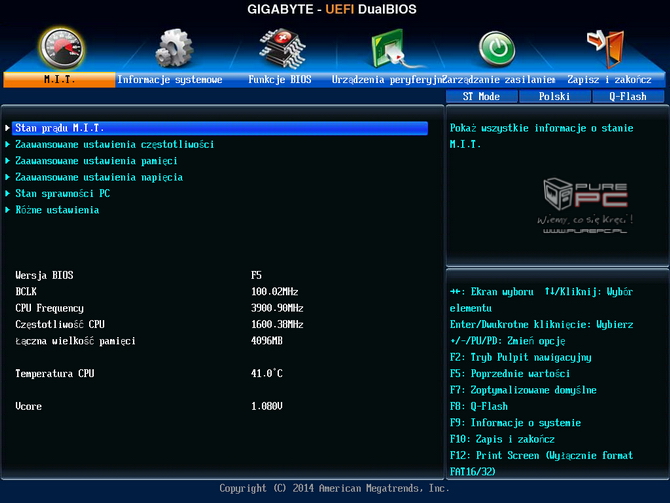
Task: Open the Urządzenia peryferyjne tab
Action: pos(387,79)
